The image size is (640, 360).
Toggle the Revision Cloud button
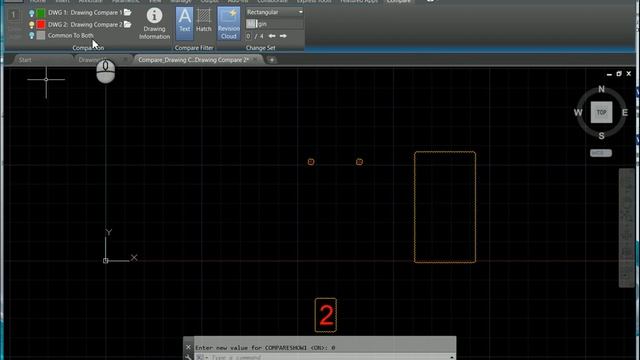[x=229, y=23]
